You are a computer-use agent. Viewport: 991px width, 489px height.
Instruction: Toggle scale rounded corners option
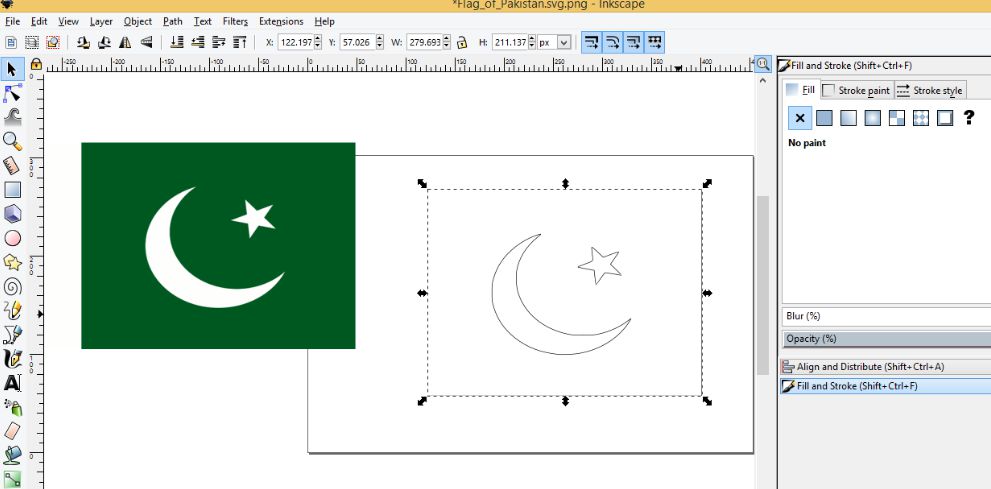click(612, 42)
